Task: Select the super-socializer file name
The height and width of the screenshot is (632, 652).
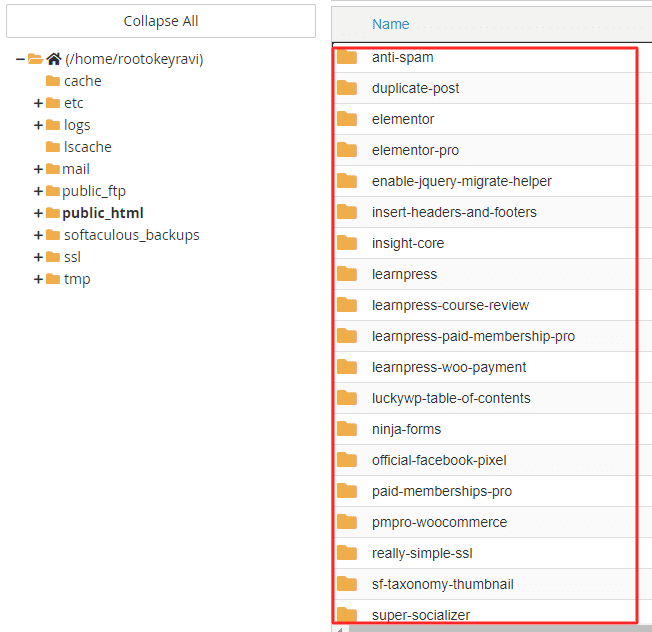Action: point(421,615)
